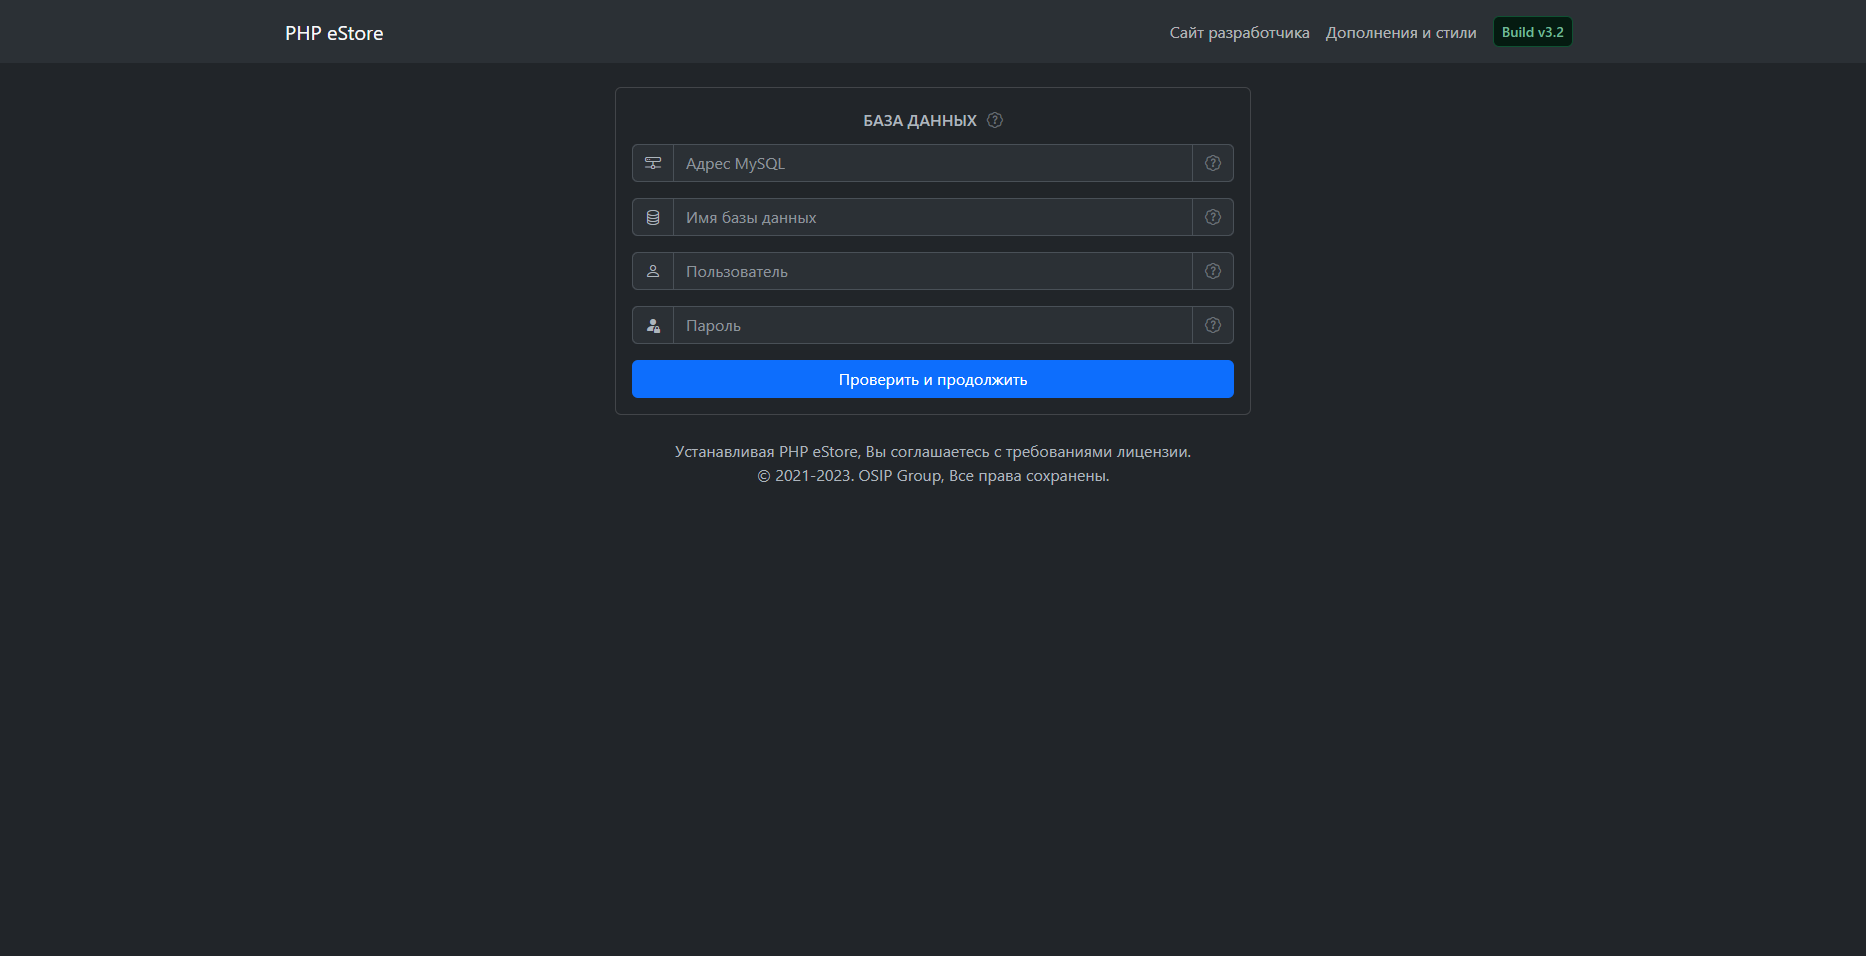
Task: Select the Пользователь text field
Action: coord(932,271)
